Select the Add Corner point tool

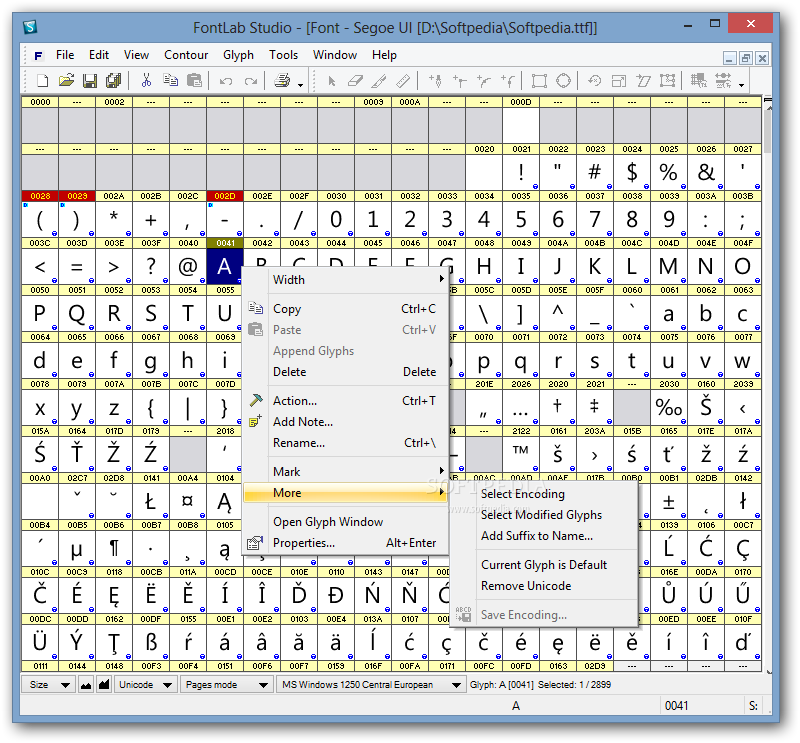[x=460, y=81]
